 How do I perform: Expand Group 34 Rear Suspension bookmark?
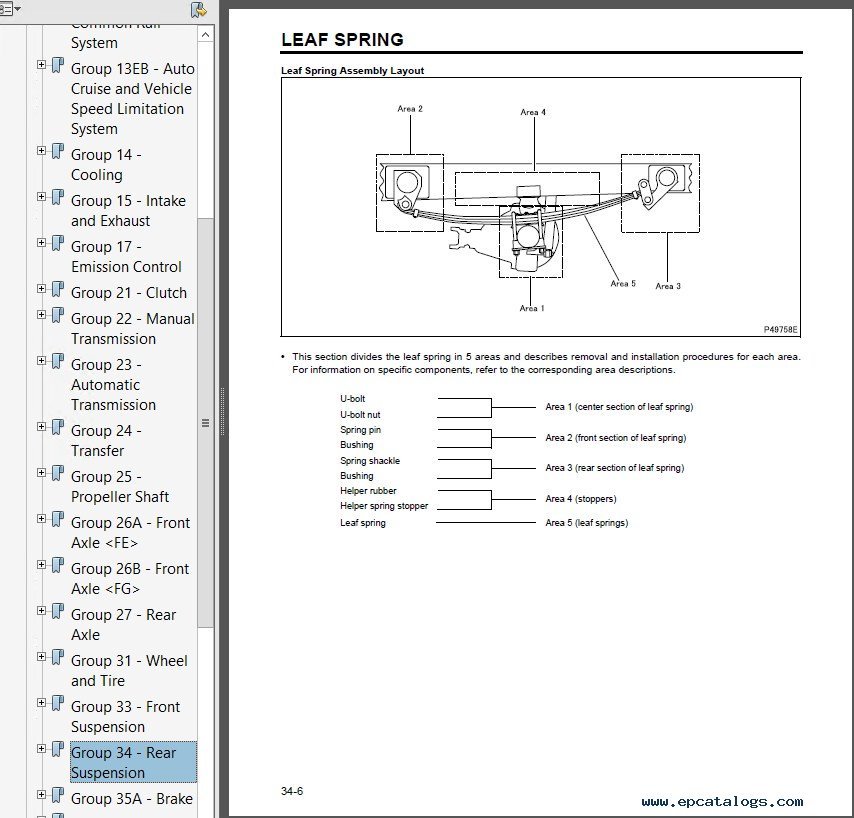41,749
